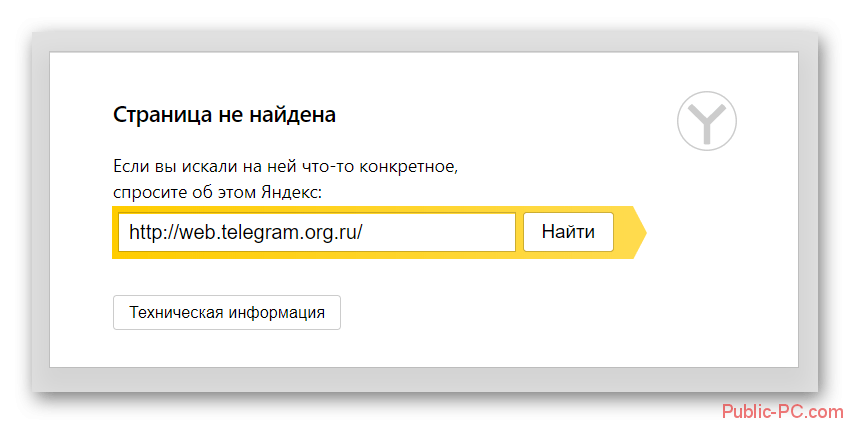Click the word "Техническая" on the button
The image size is (850, 424).
[x=176, y=312]
